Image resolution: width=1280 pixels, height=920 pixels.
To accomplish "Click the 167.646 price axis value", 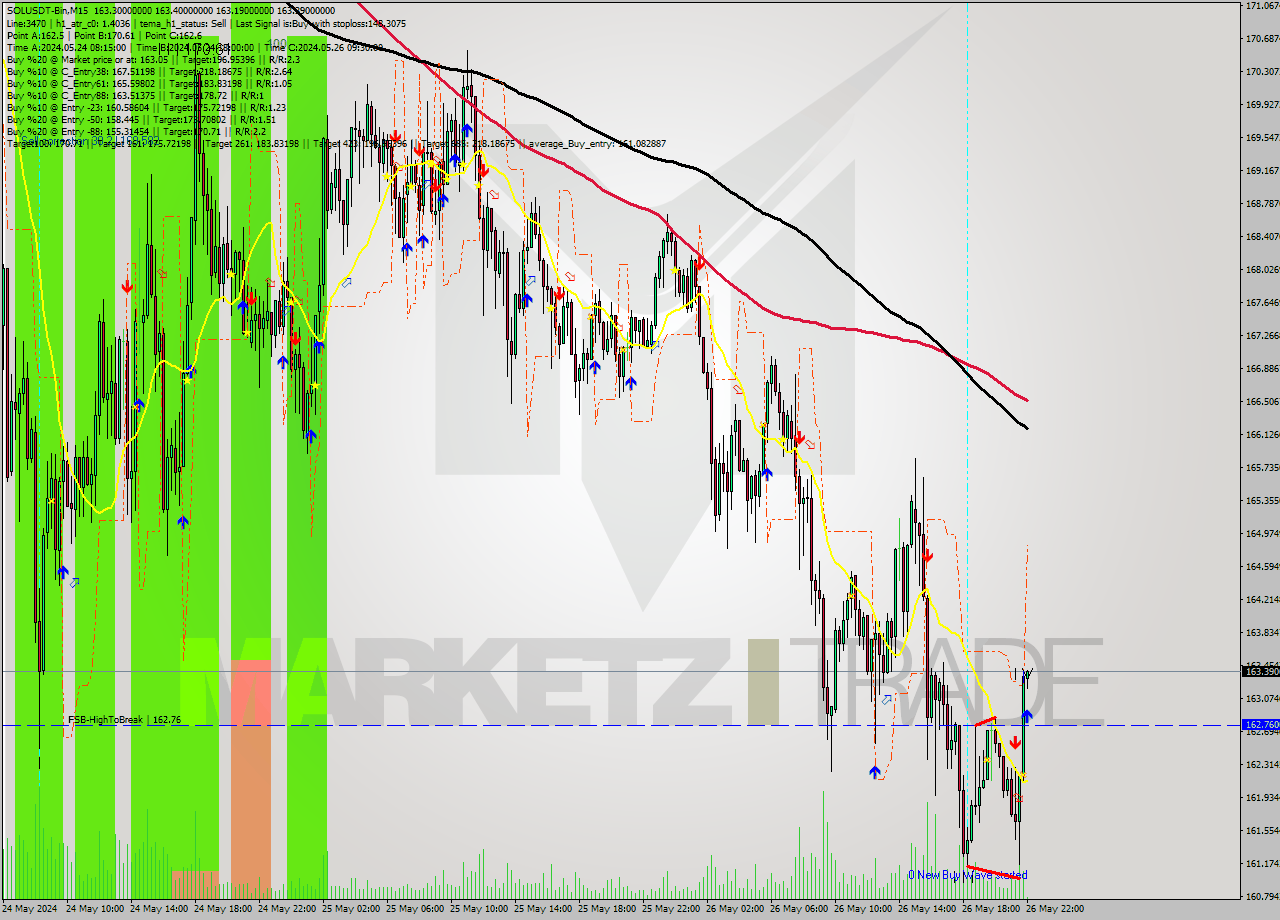I will tap(1263, 303).
